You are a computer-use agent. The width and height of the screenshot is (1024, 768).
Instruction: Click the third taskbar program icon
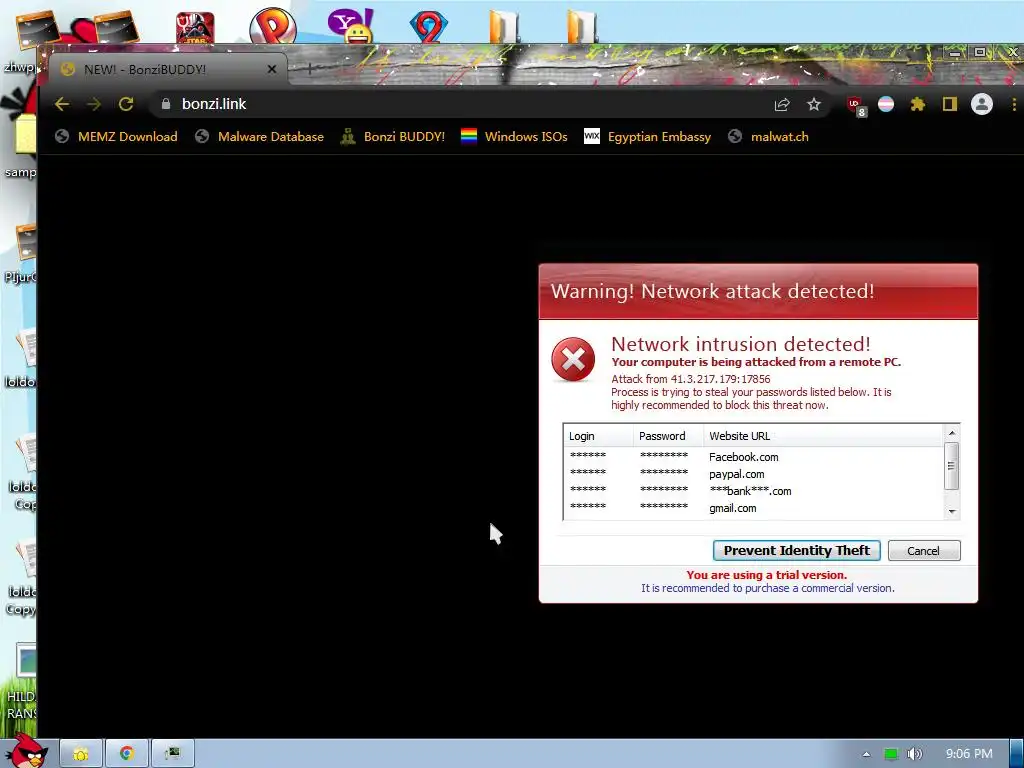pos(172,754)
